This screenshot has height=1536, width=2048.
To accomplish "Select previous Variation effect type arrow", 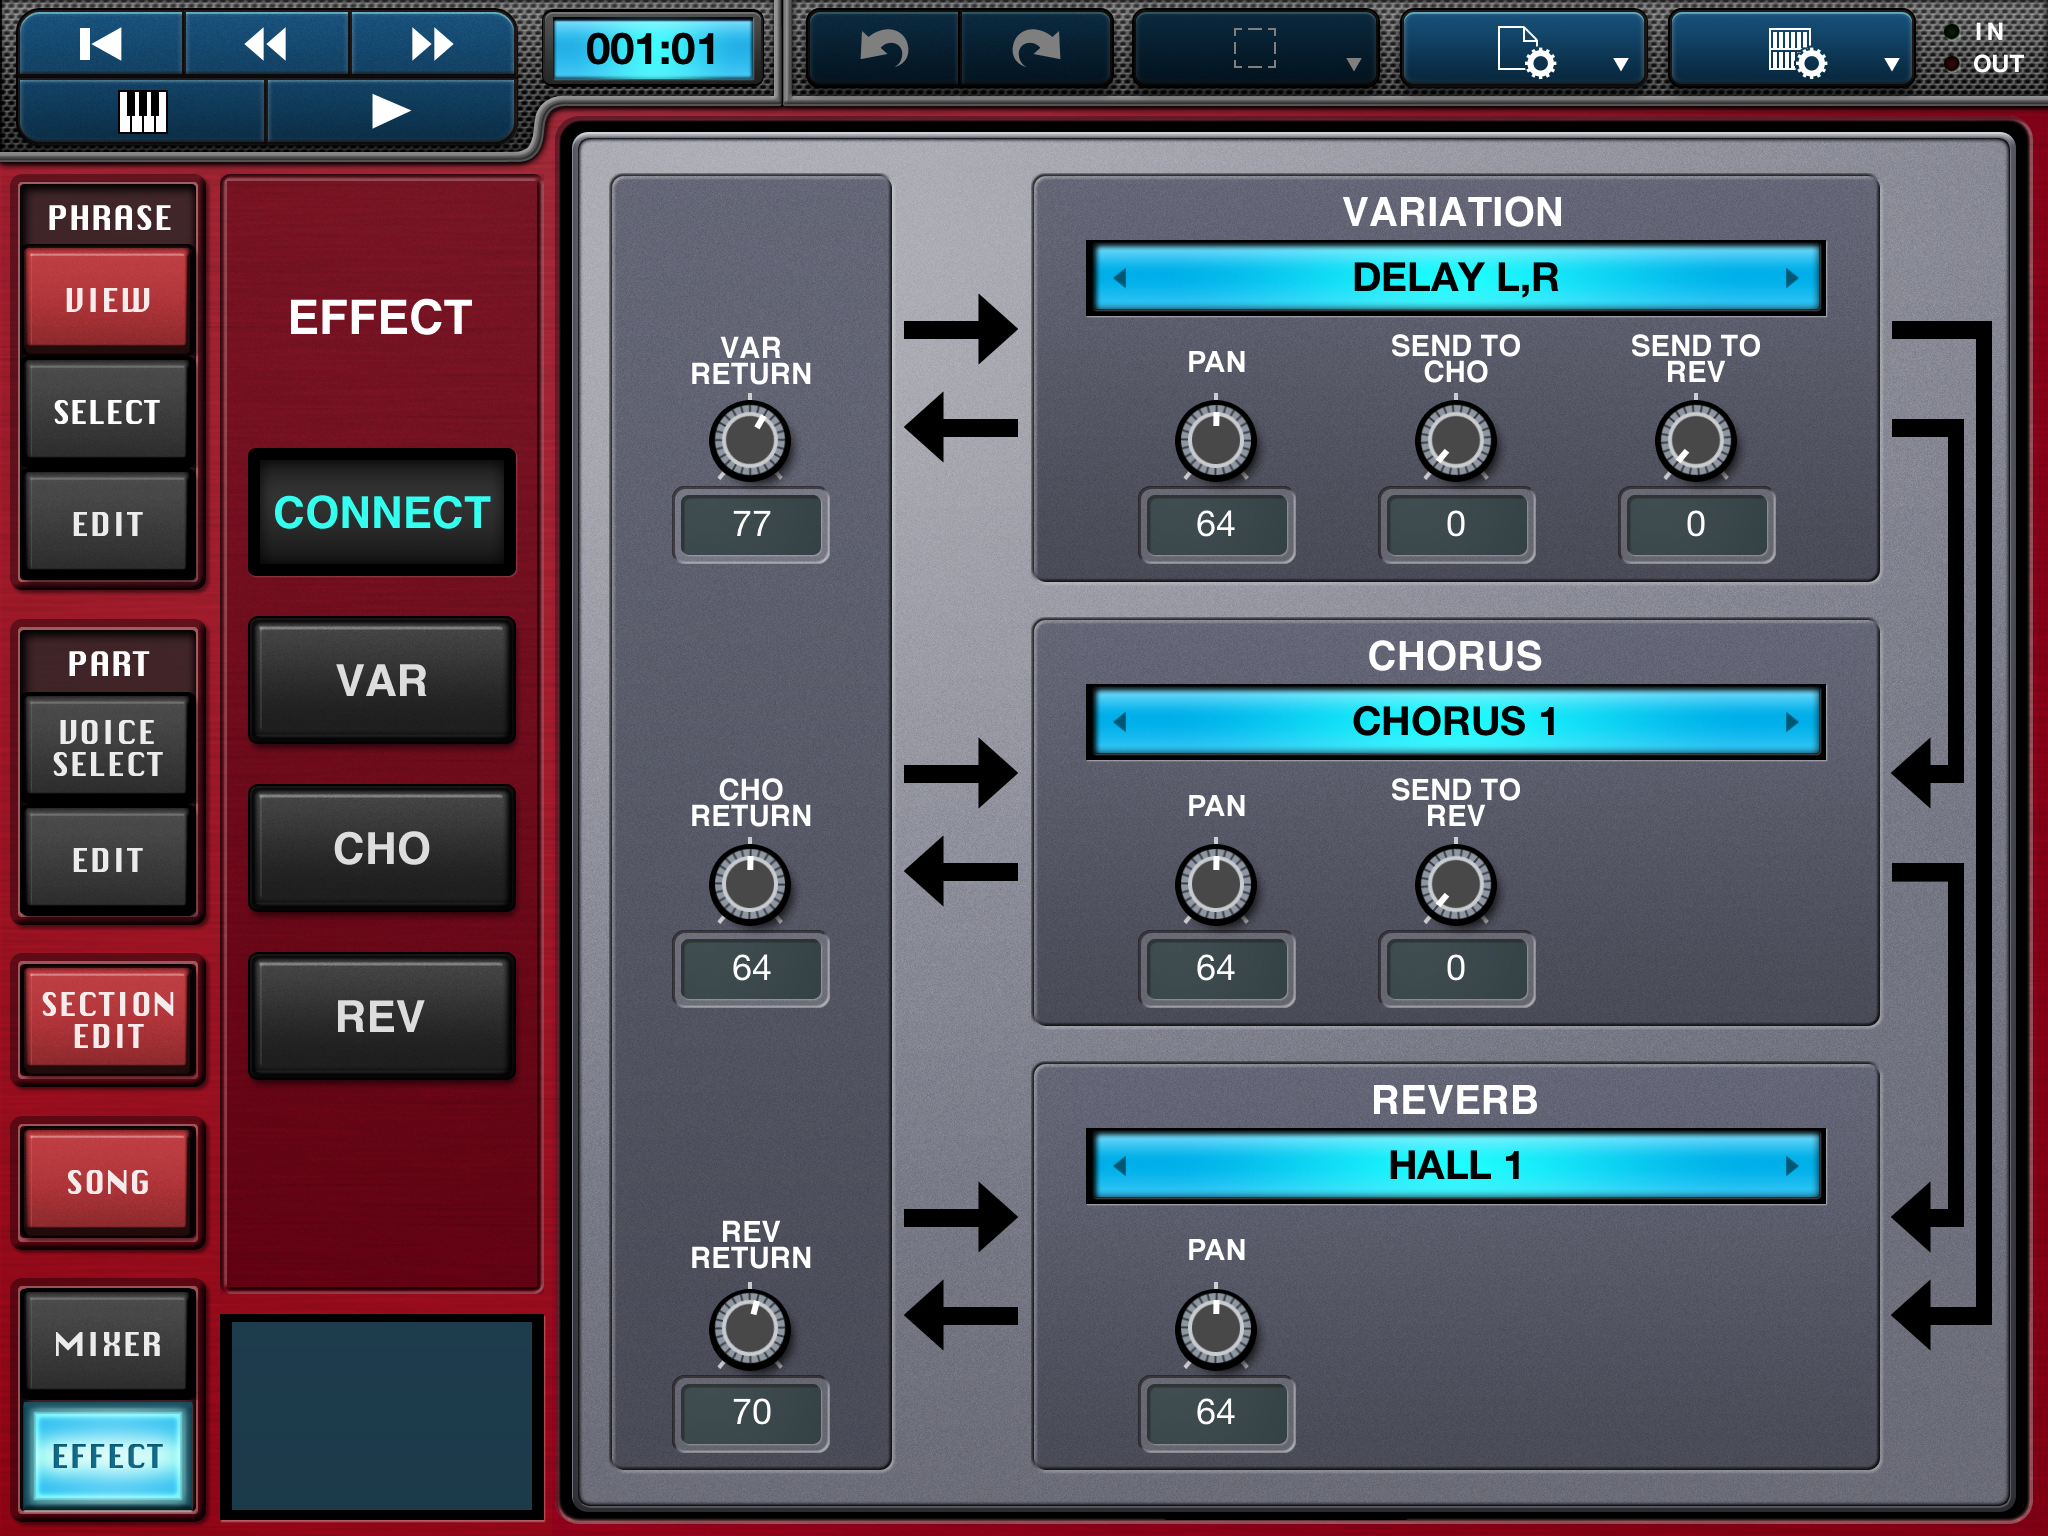I will point(1120,278).
